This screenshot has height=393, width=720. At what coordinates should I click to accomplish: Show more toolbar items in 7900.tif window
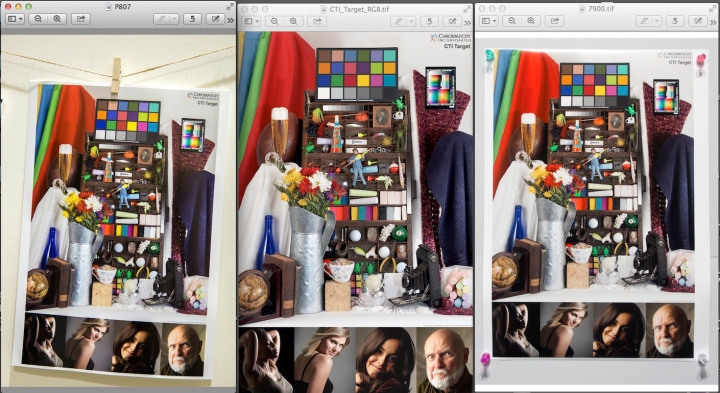(713, 22)
